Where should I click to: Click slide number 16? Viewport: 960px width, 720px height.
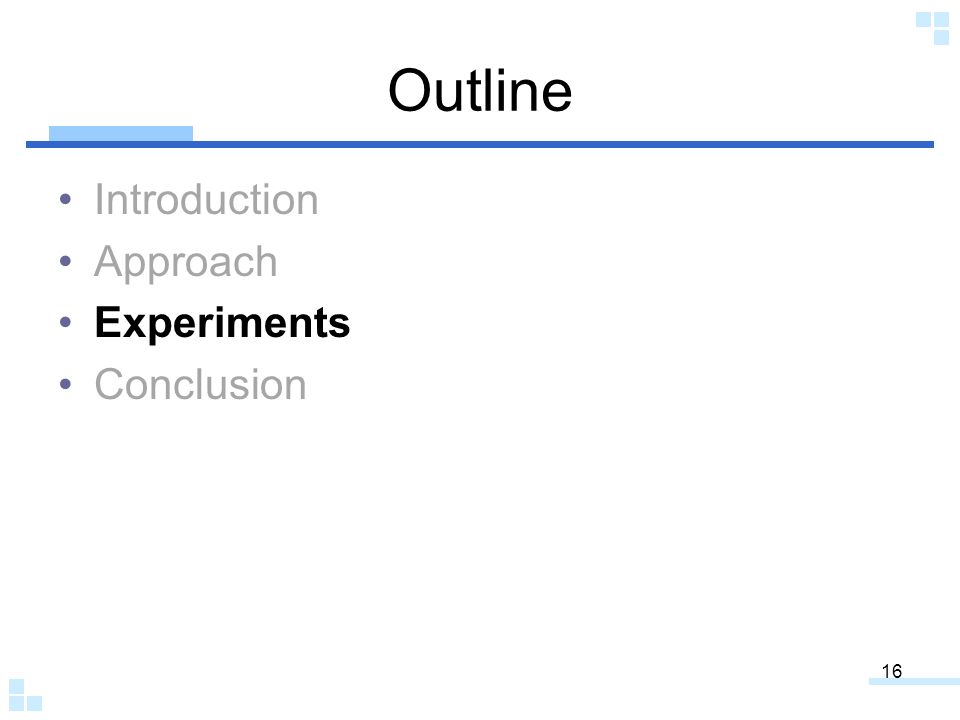(x=891, y=671)
